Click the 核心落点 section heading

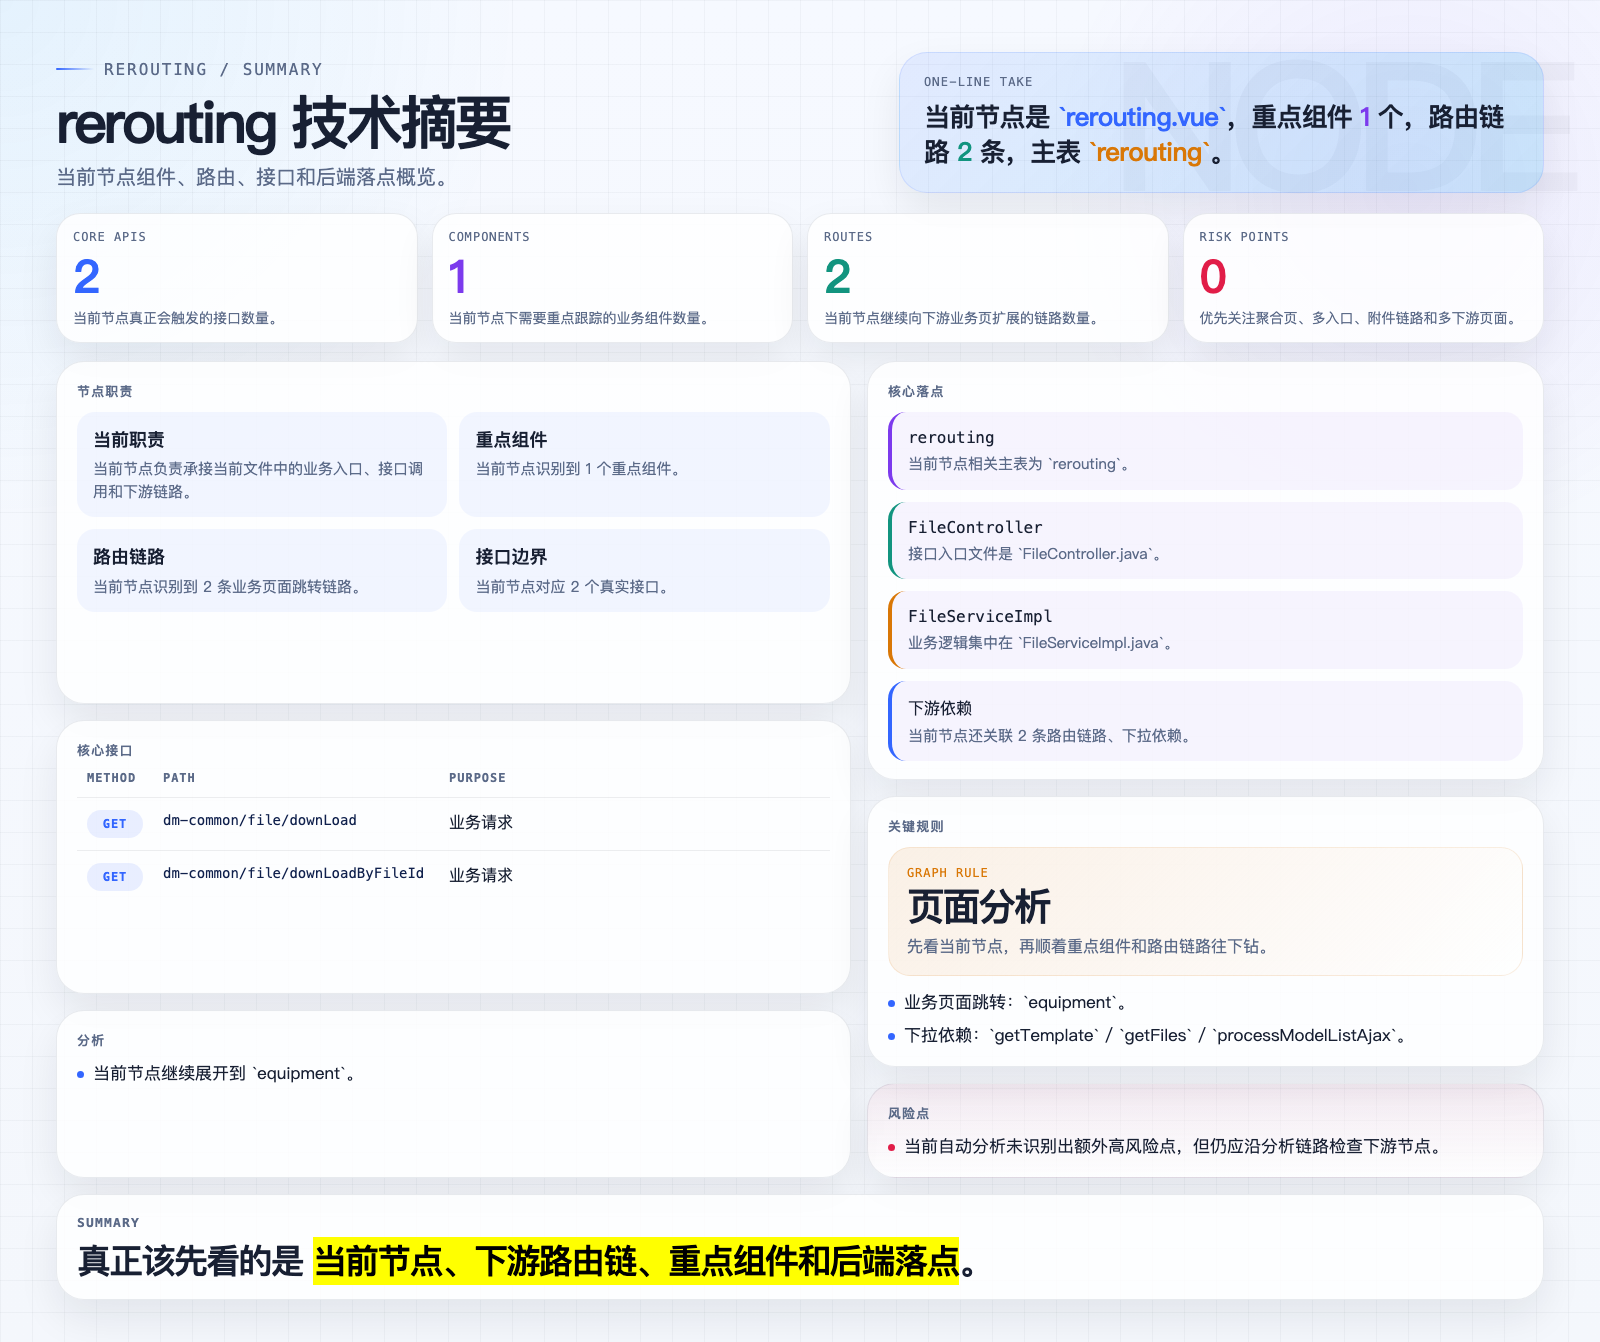coord(916,391)
